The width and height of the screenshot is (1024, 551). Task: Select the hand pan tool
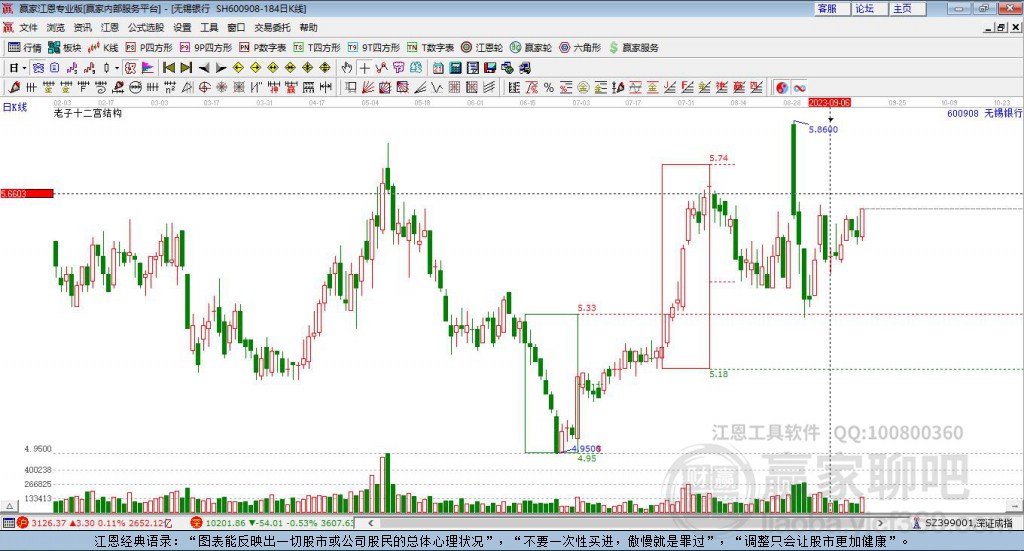[347, 68]
